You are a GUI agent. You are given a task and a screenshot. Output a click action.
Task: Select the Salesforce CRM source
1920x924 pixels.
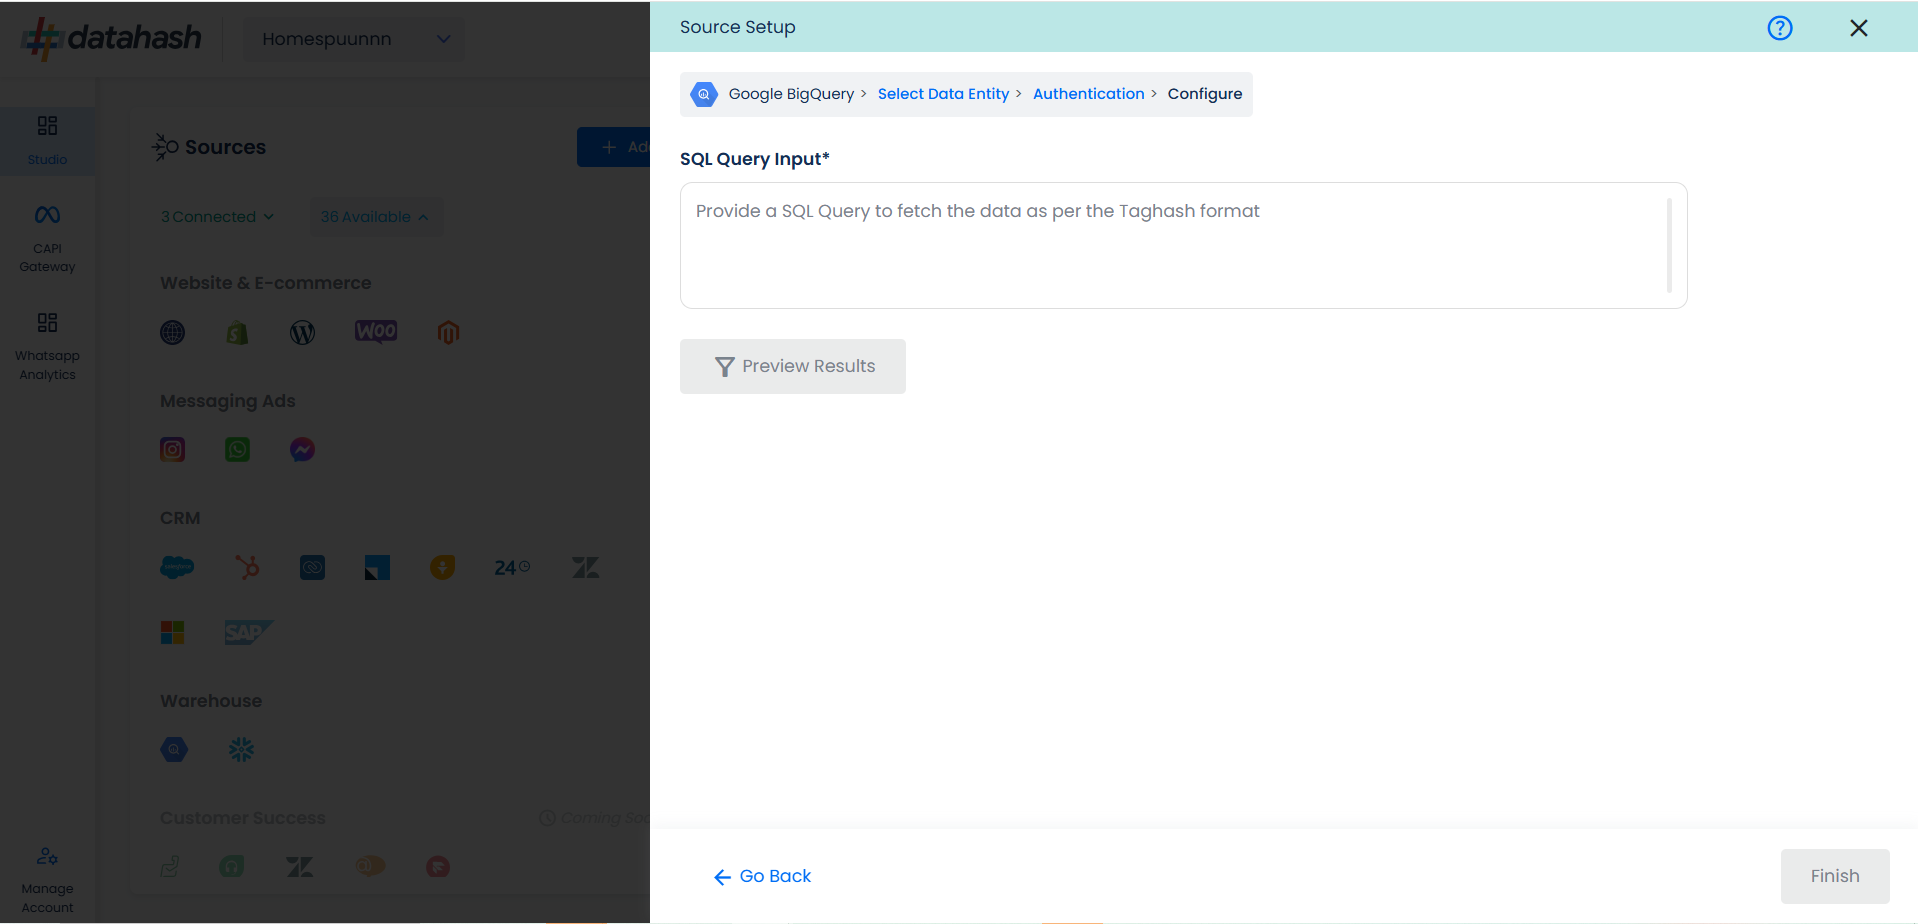[x=177, y=567]
